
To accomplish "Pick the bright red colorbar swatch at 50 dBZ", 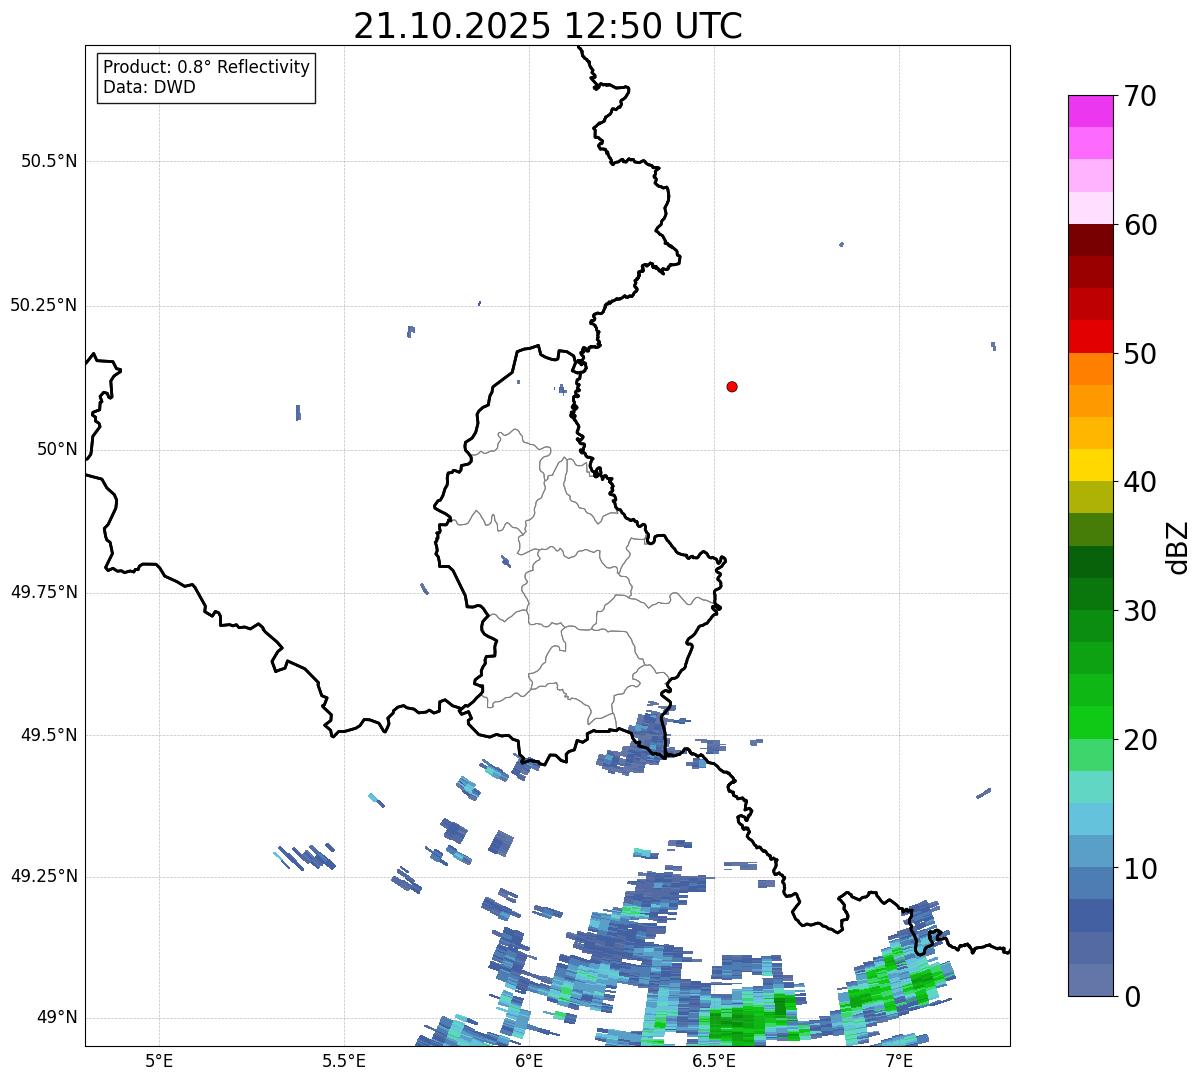I will click(x=1090, y=337).
